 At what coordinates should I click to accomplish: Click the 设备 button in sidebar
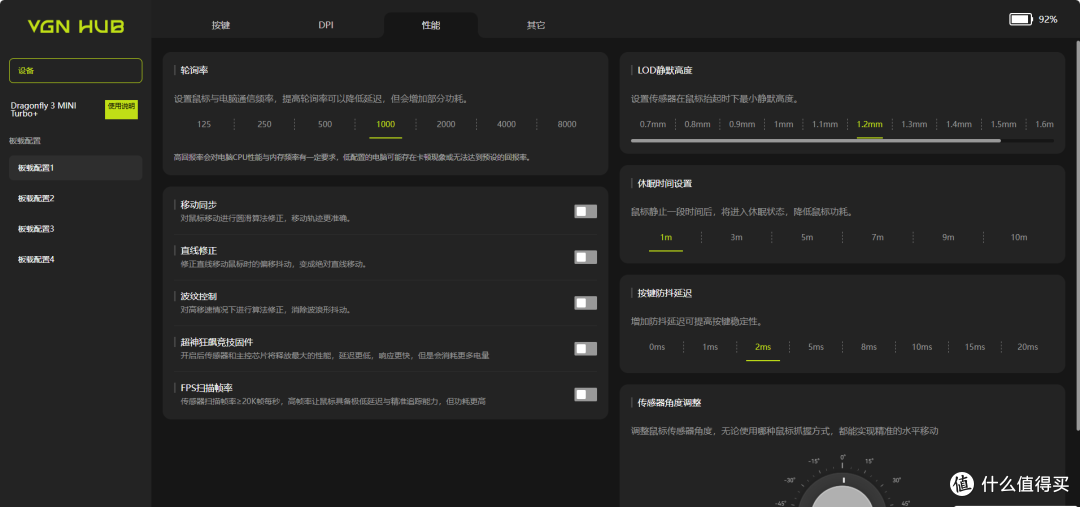76,71
